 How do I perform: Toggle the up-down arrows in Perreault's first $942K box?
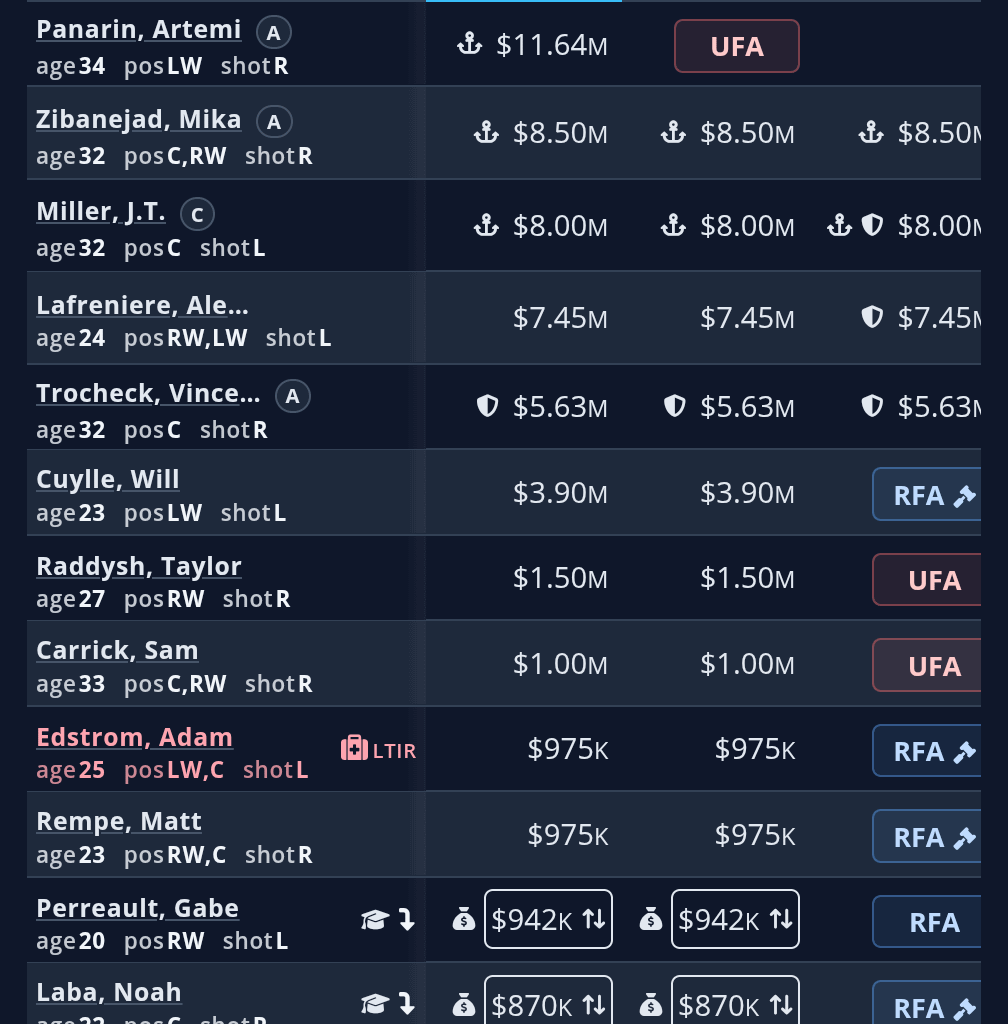coord(594,920)
